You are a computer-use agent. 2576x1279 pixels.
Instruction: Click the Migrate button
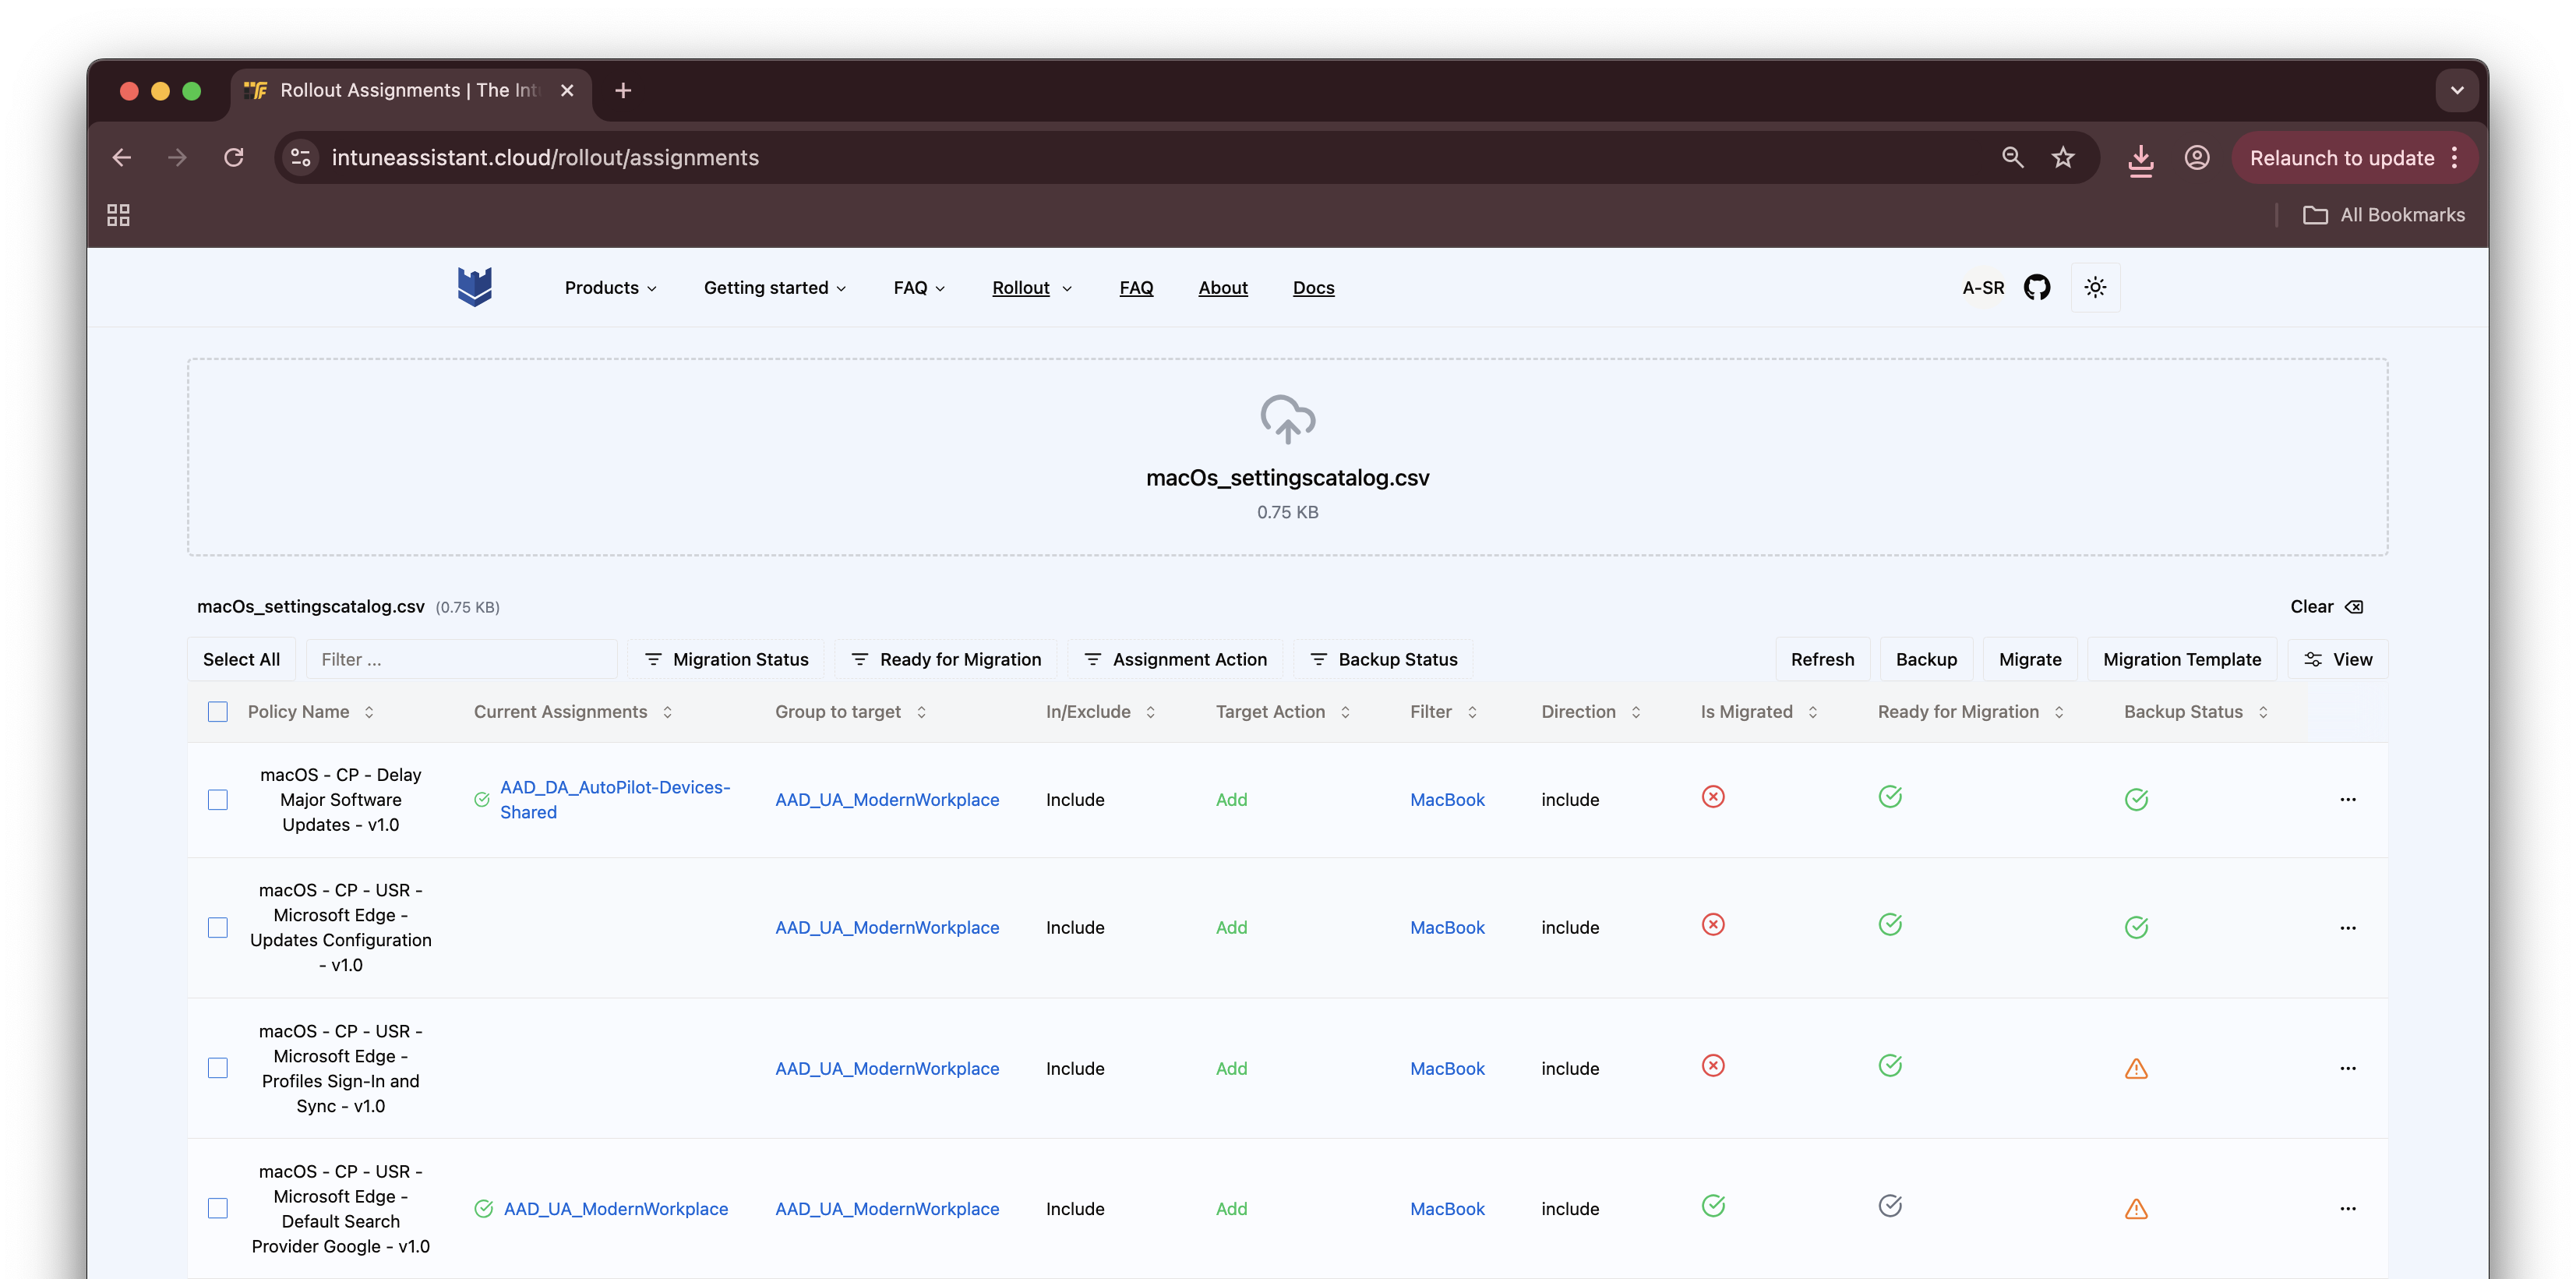(x=2030, y=660)
